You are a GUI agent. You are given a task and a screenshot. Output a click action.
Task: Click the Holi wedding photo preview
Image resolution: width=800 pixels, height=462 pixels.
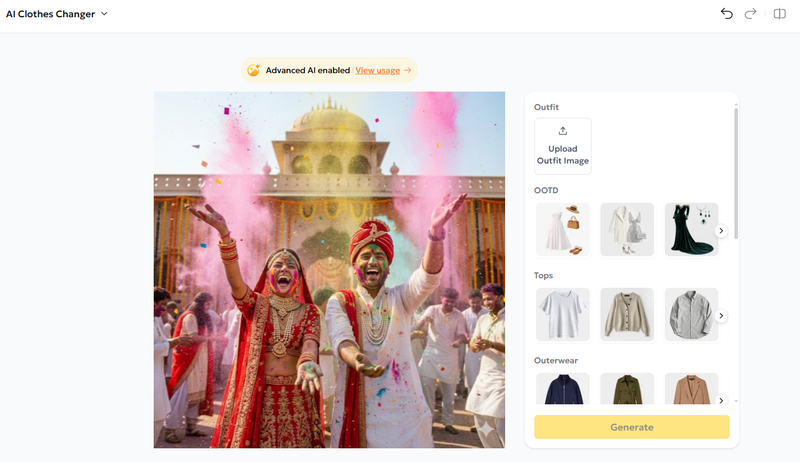click(x=329, y=270)
